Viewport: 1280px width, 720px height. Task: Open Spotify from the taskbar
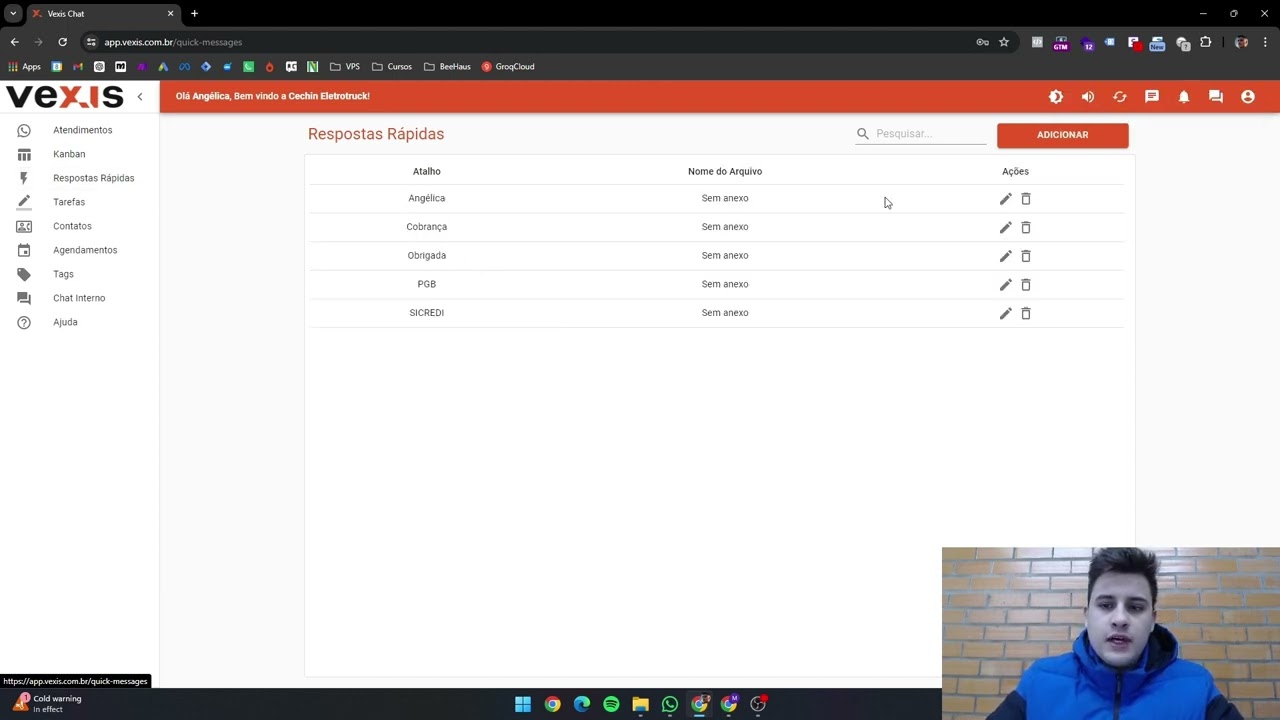coord(611,704)
